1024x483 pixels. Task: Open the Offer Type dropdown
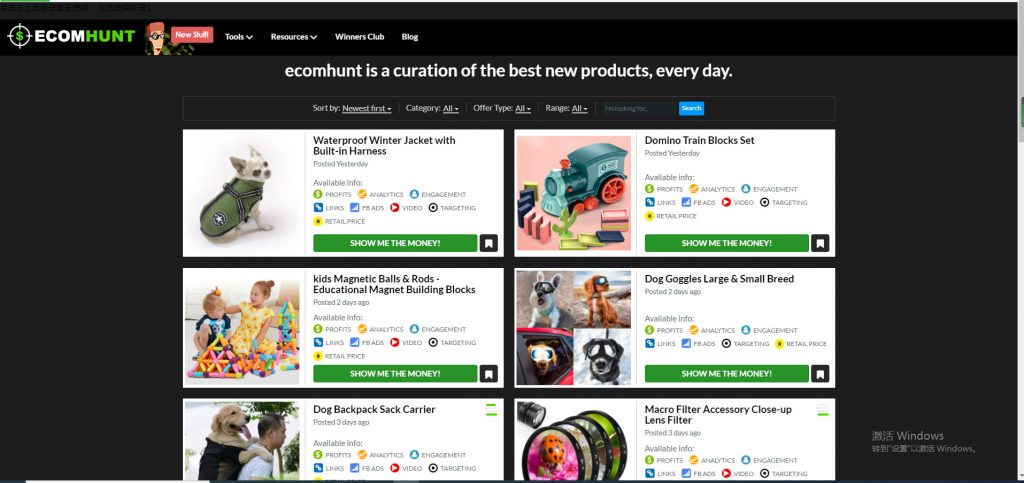pyautogui.click(x=522, y=108)
